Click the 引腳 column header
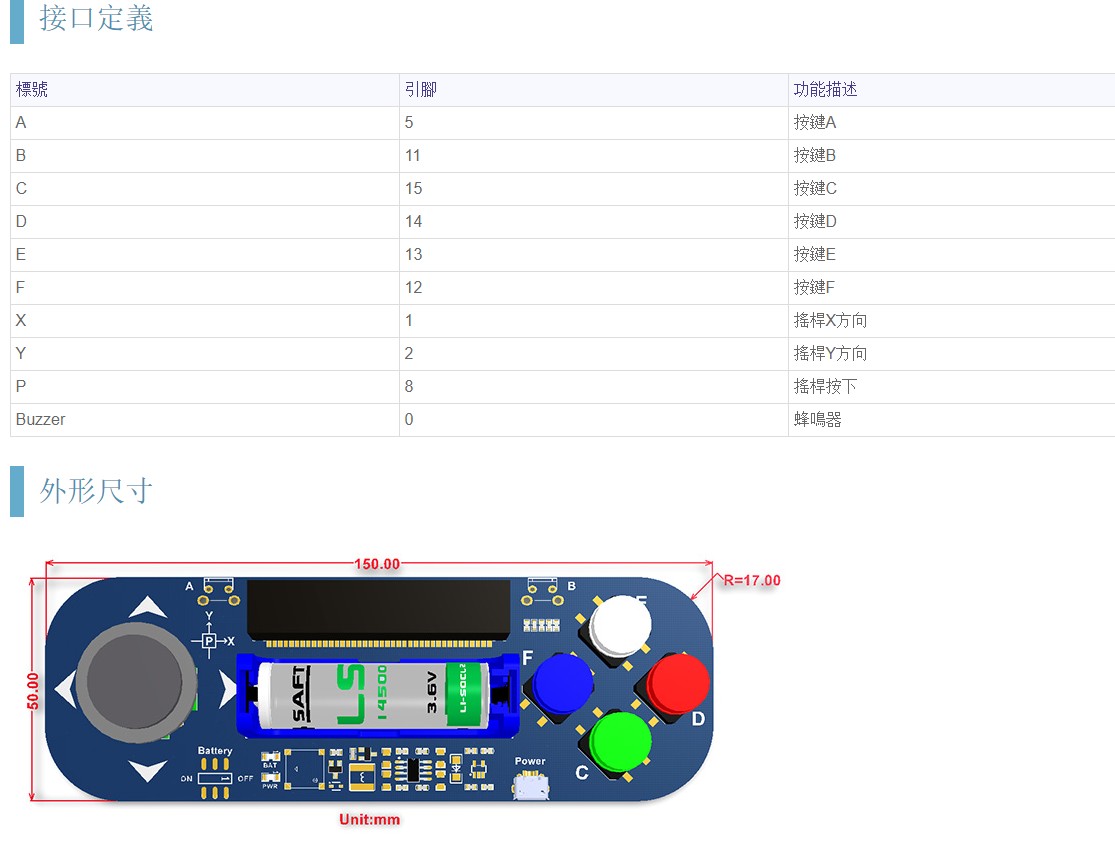This screenshot has height=847, width=1115. 594,90
